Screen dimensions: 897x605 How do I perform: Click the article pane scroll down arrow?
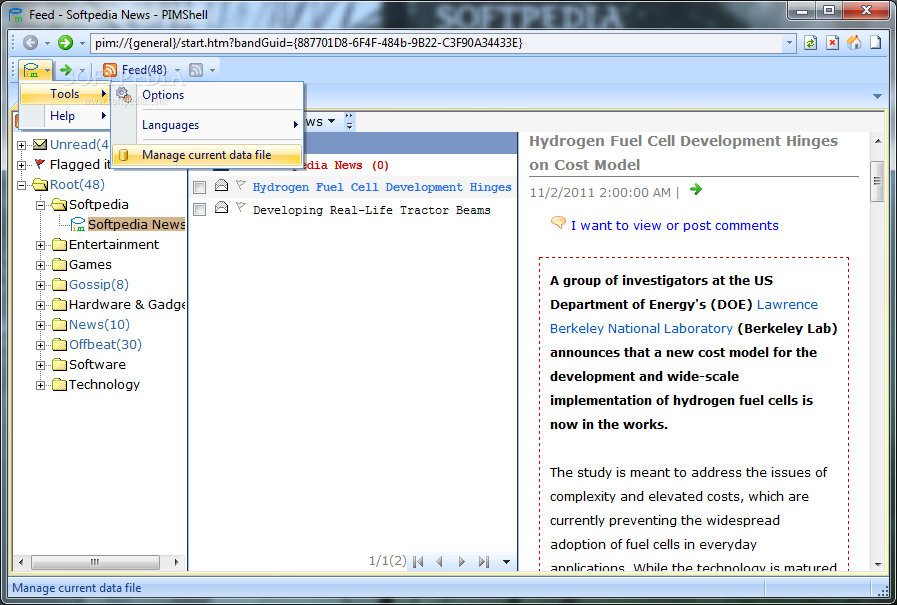click(878, 564)
